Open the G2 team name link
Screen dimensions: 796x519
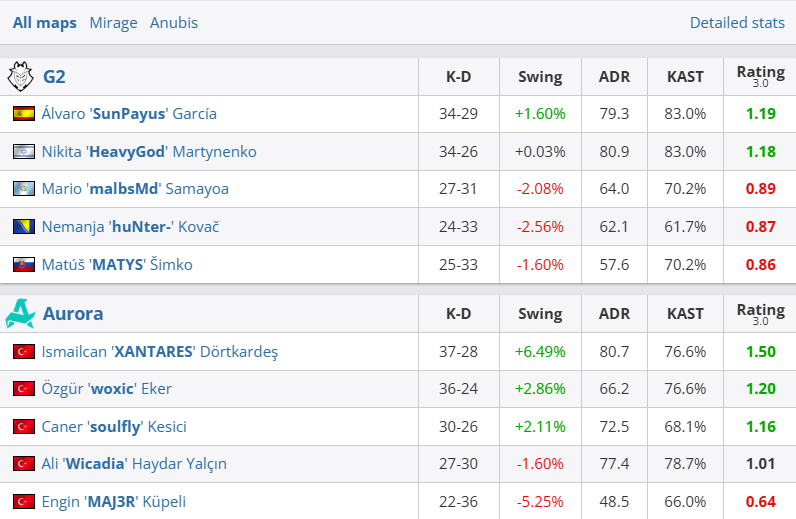pos(54,76)
